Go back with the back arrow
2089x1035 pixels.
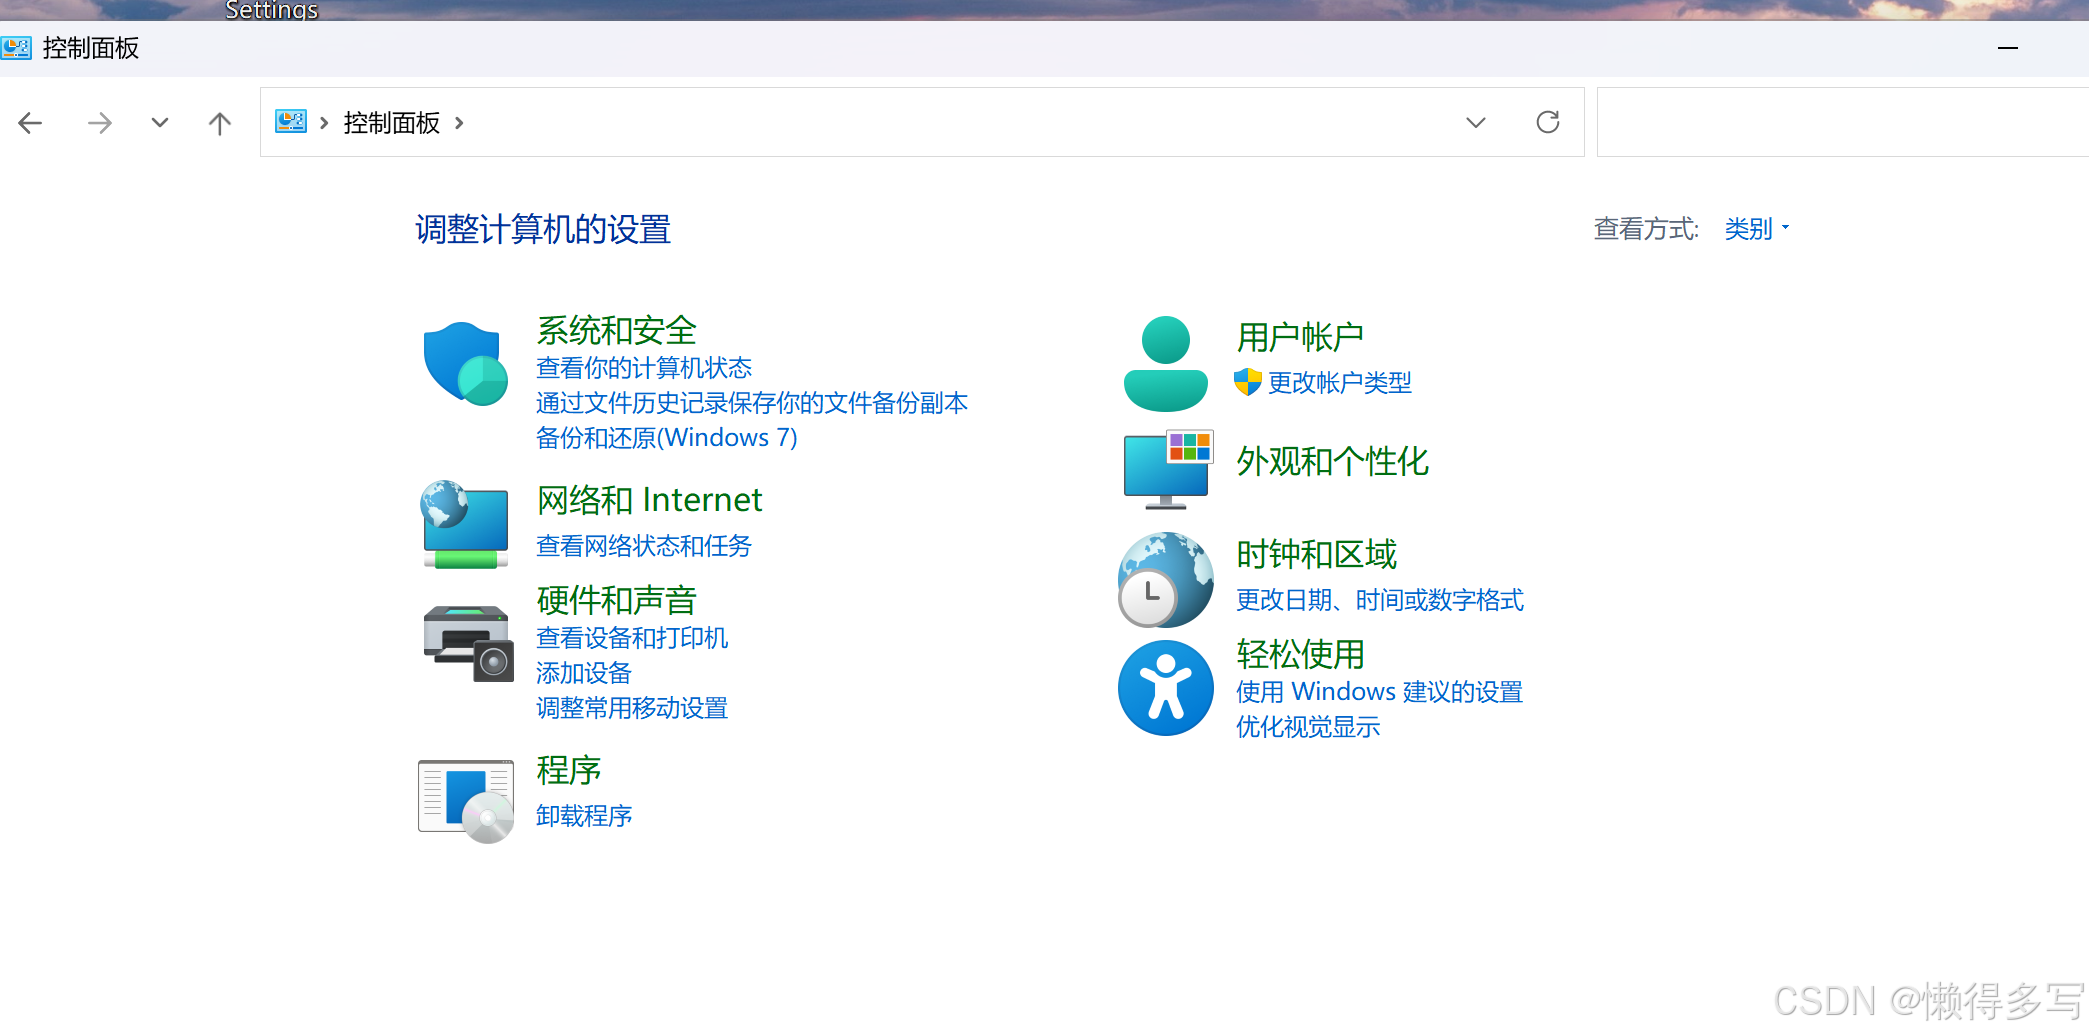[x=30, y=123]
